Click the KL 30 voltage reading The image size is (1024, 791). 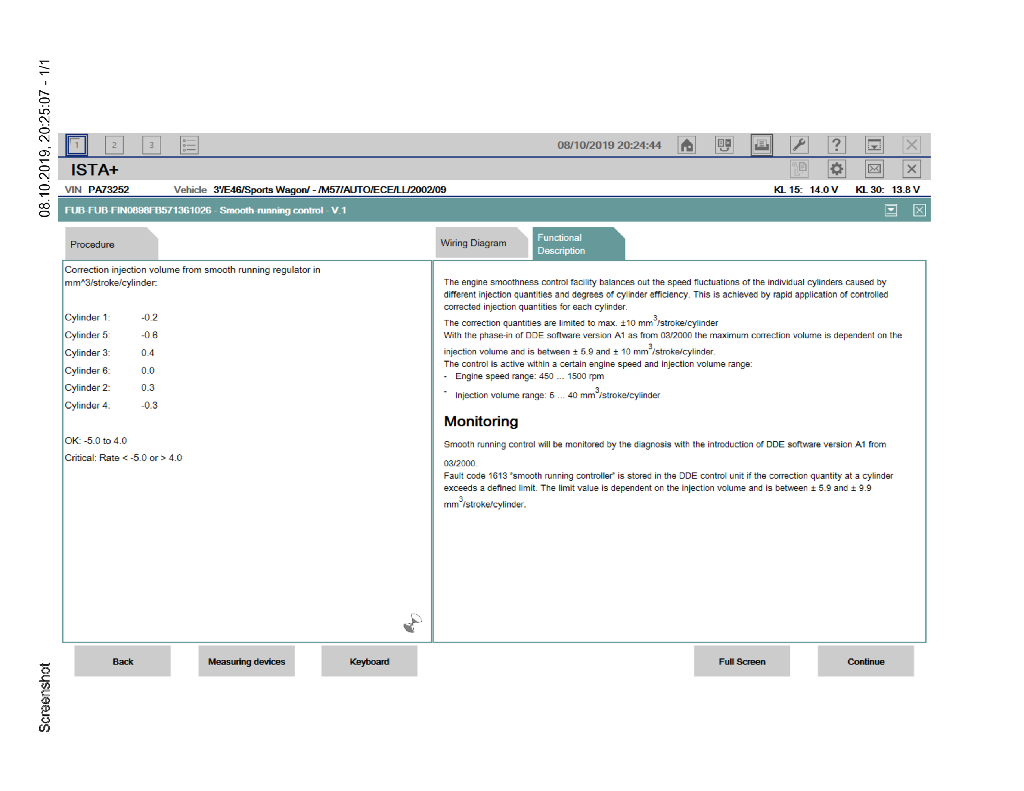pos(888,189)
